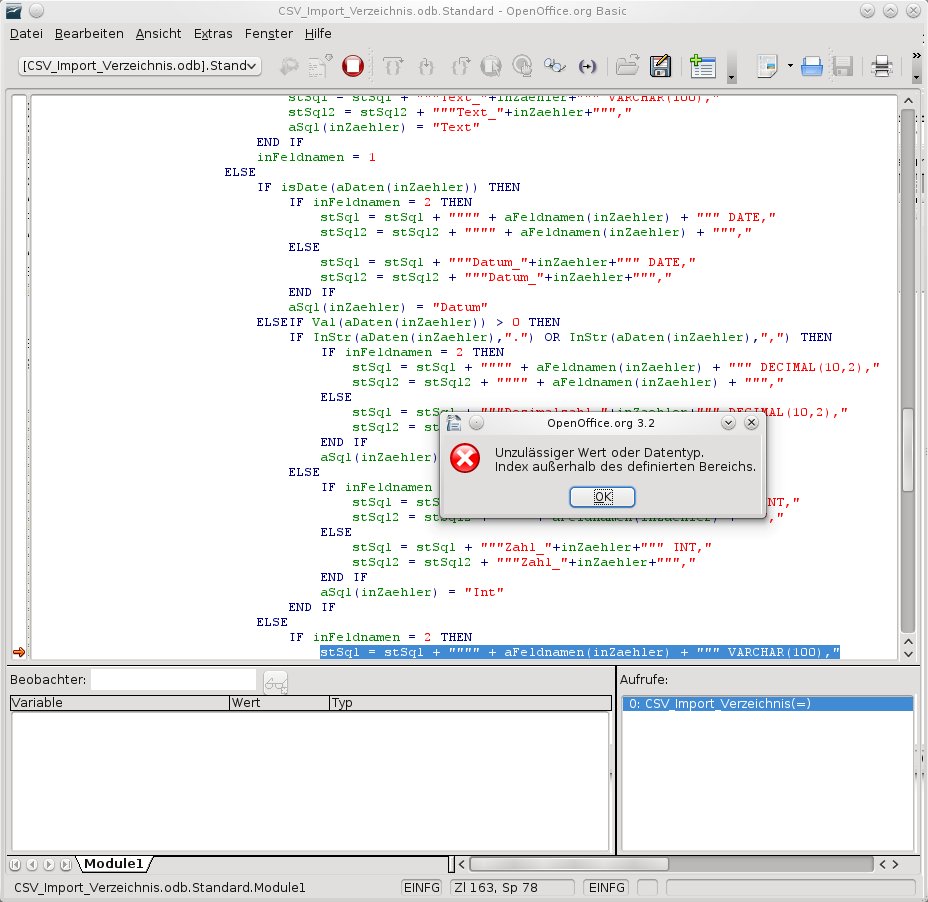Switch to the Module1 tab
The height and width of the screenshot is (902, 928).
(113, 863)
